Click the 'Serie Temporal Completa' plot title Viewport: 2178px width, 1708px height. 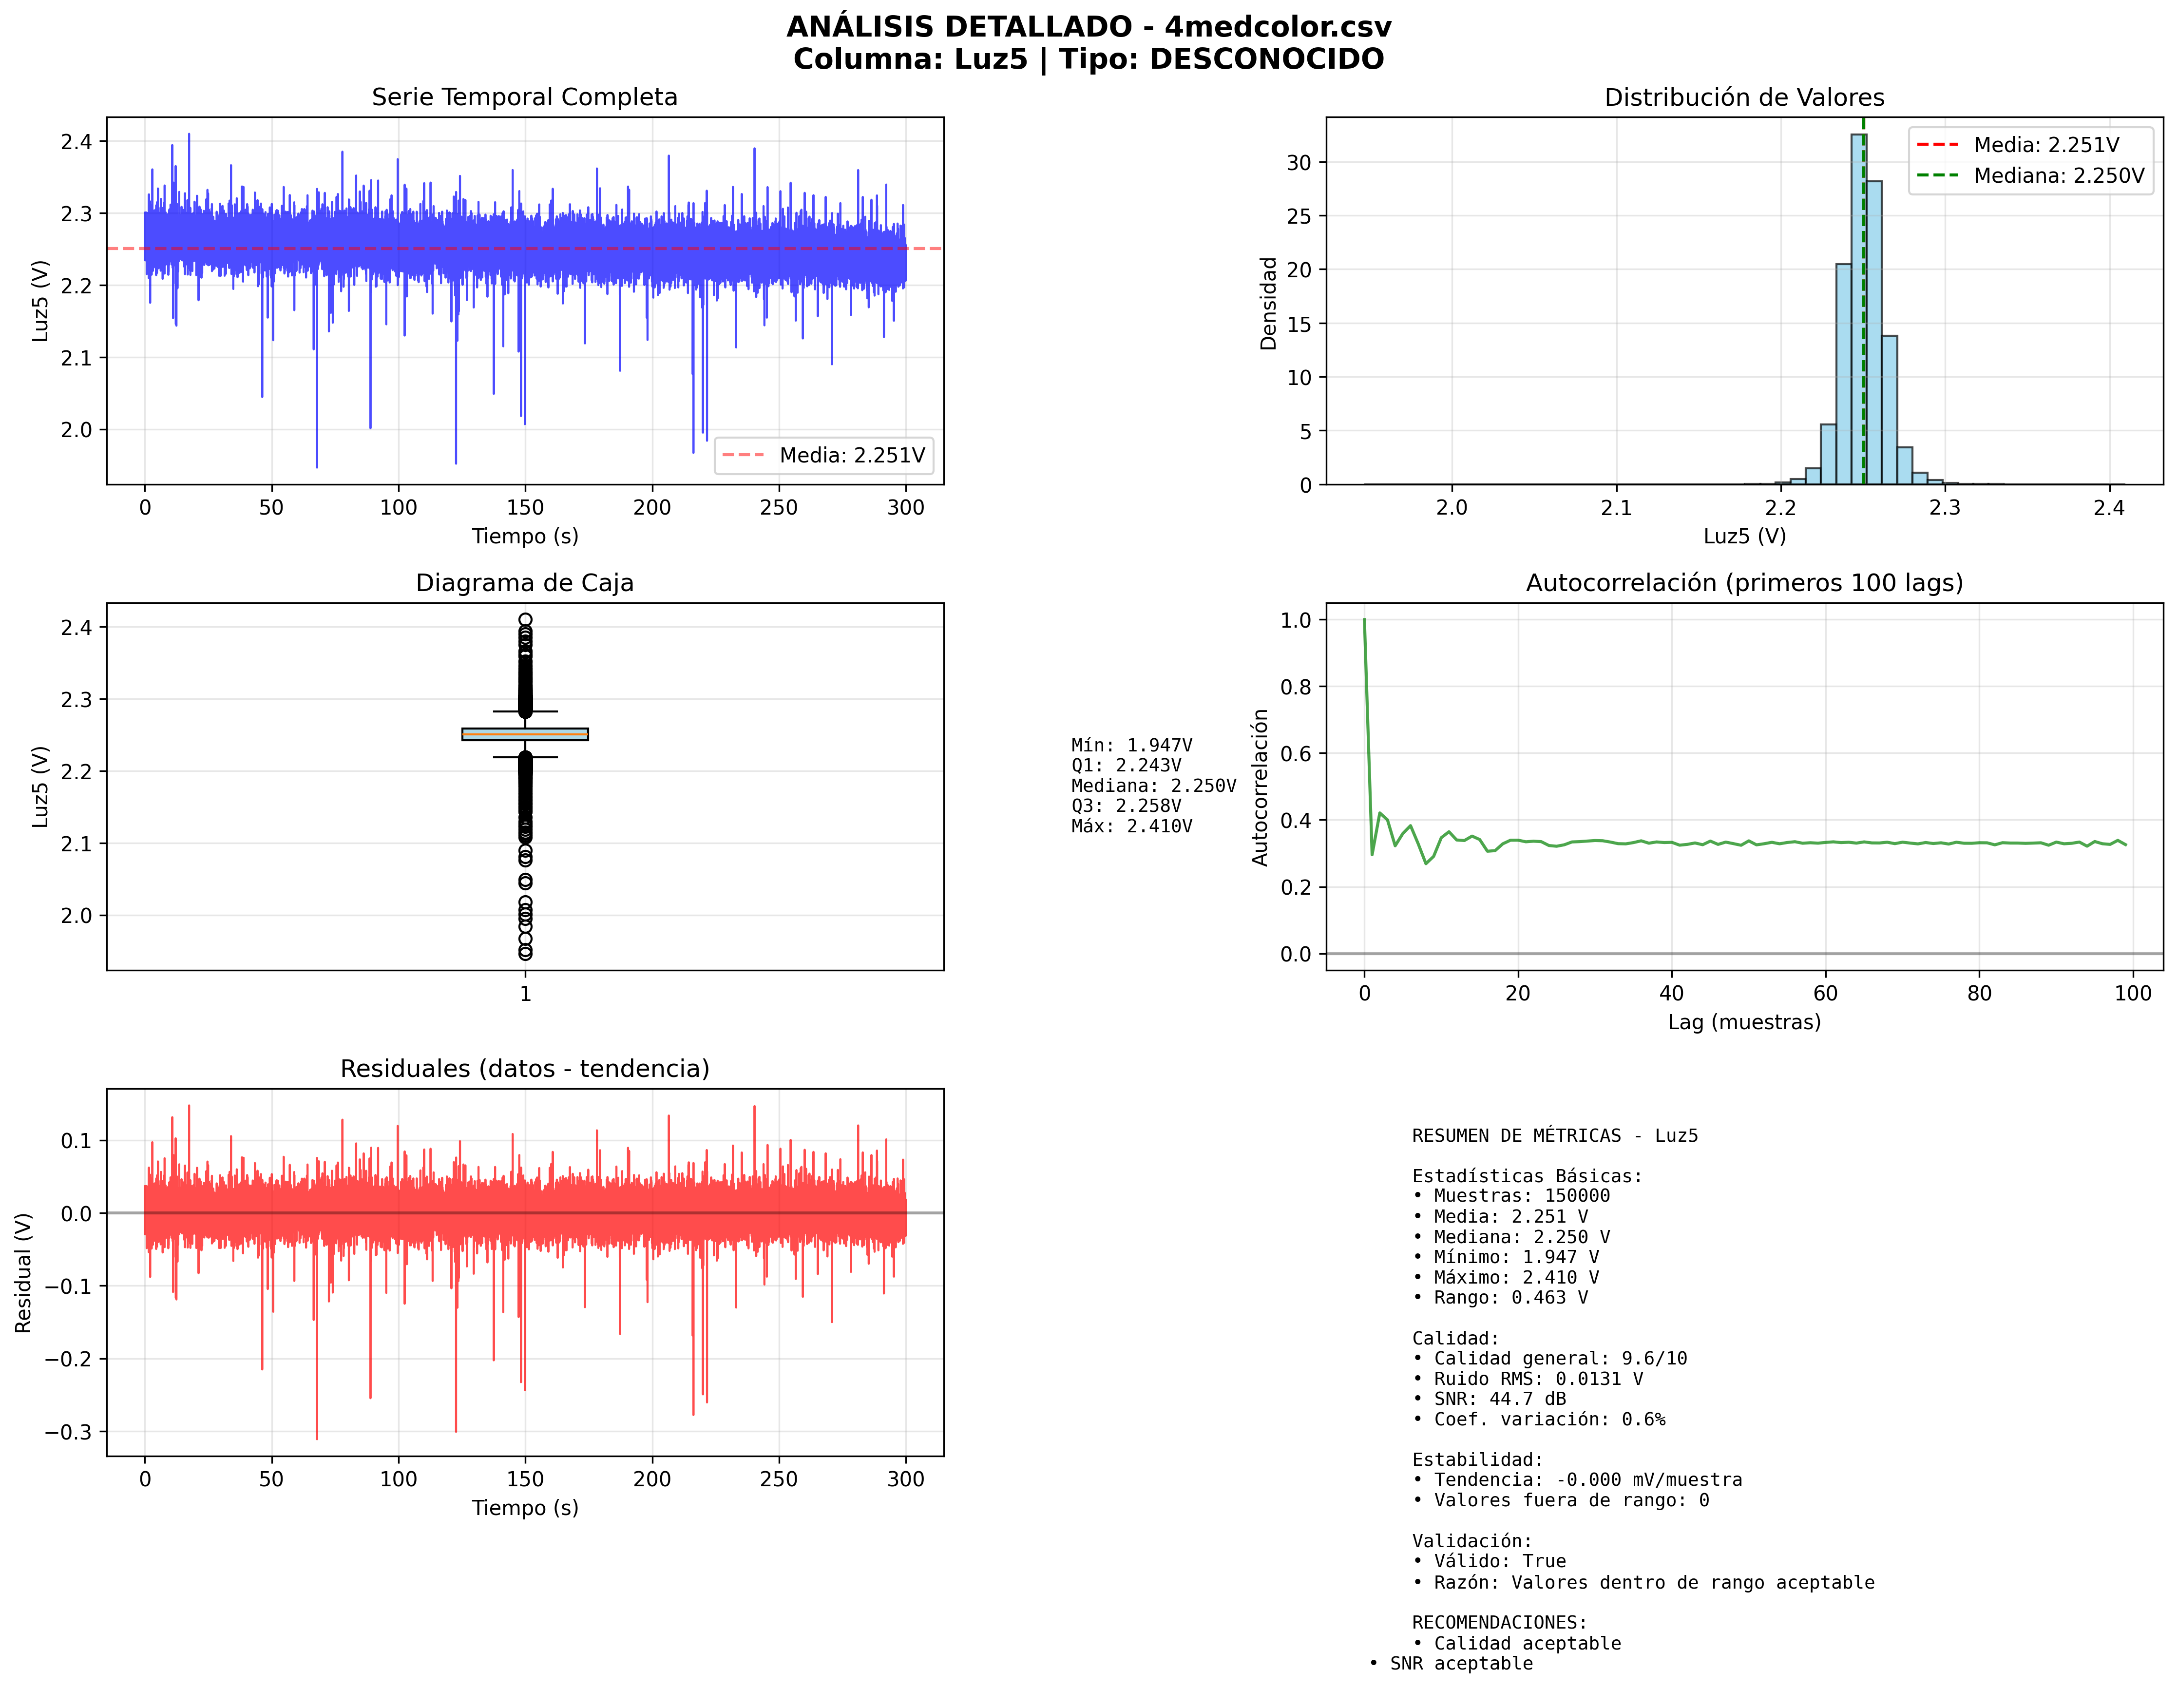click(524, 97)
